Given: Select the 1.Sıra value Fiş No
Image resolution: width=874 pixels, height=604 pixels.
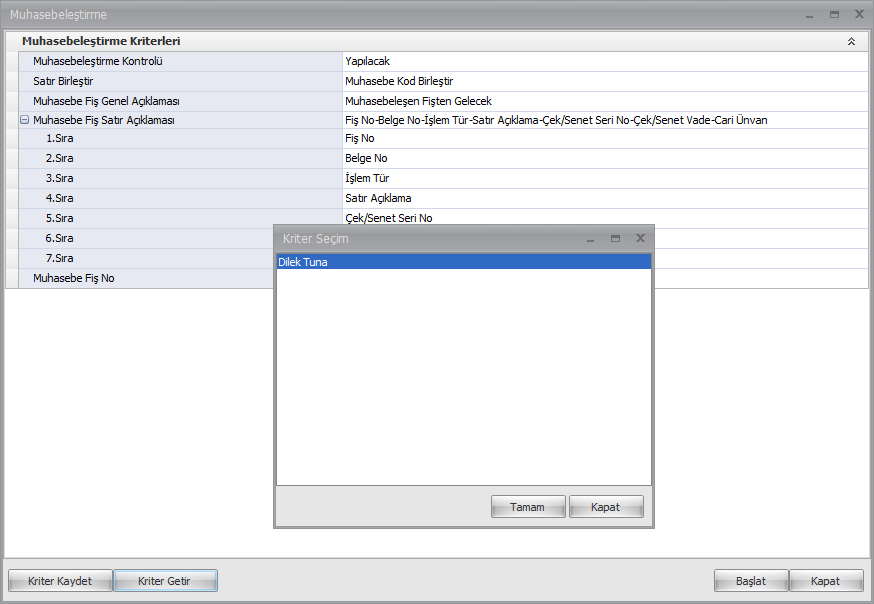Looking at the screenshot, I should coord(604,138).
